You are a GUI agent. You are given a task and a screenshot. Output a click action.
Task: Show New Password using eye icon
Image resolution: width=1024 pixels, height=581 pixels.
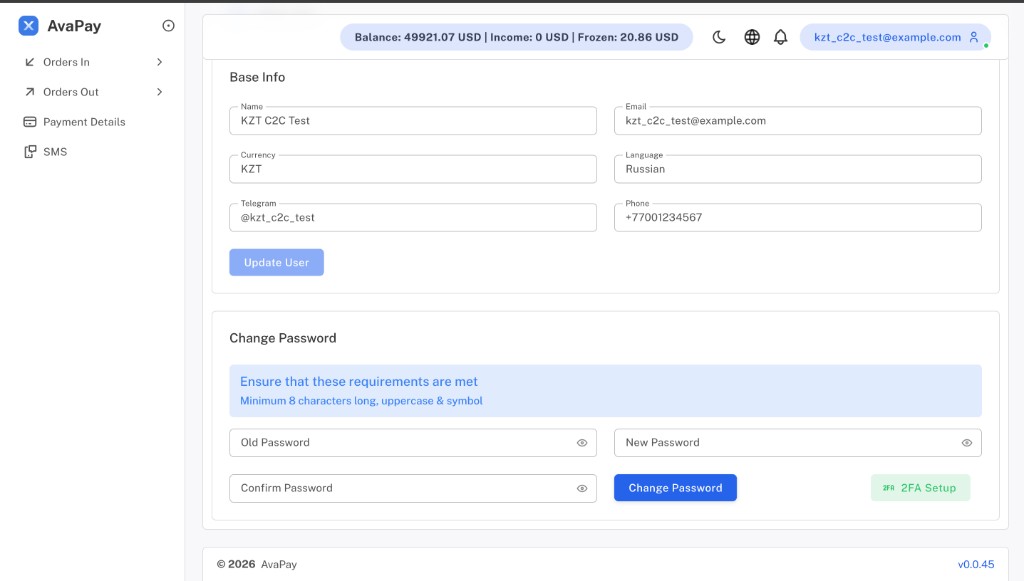click(967, 443)
